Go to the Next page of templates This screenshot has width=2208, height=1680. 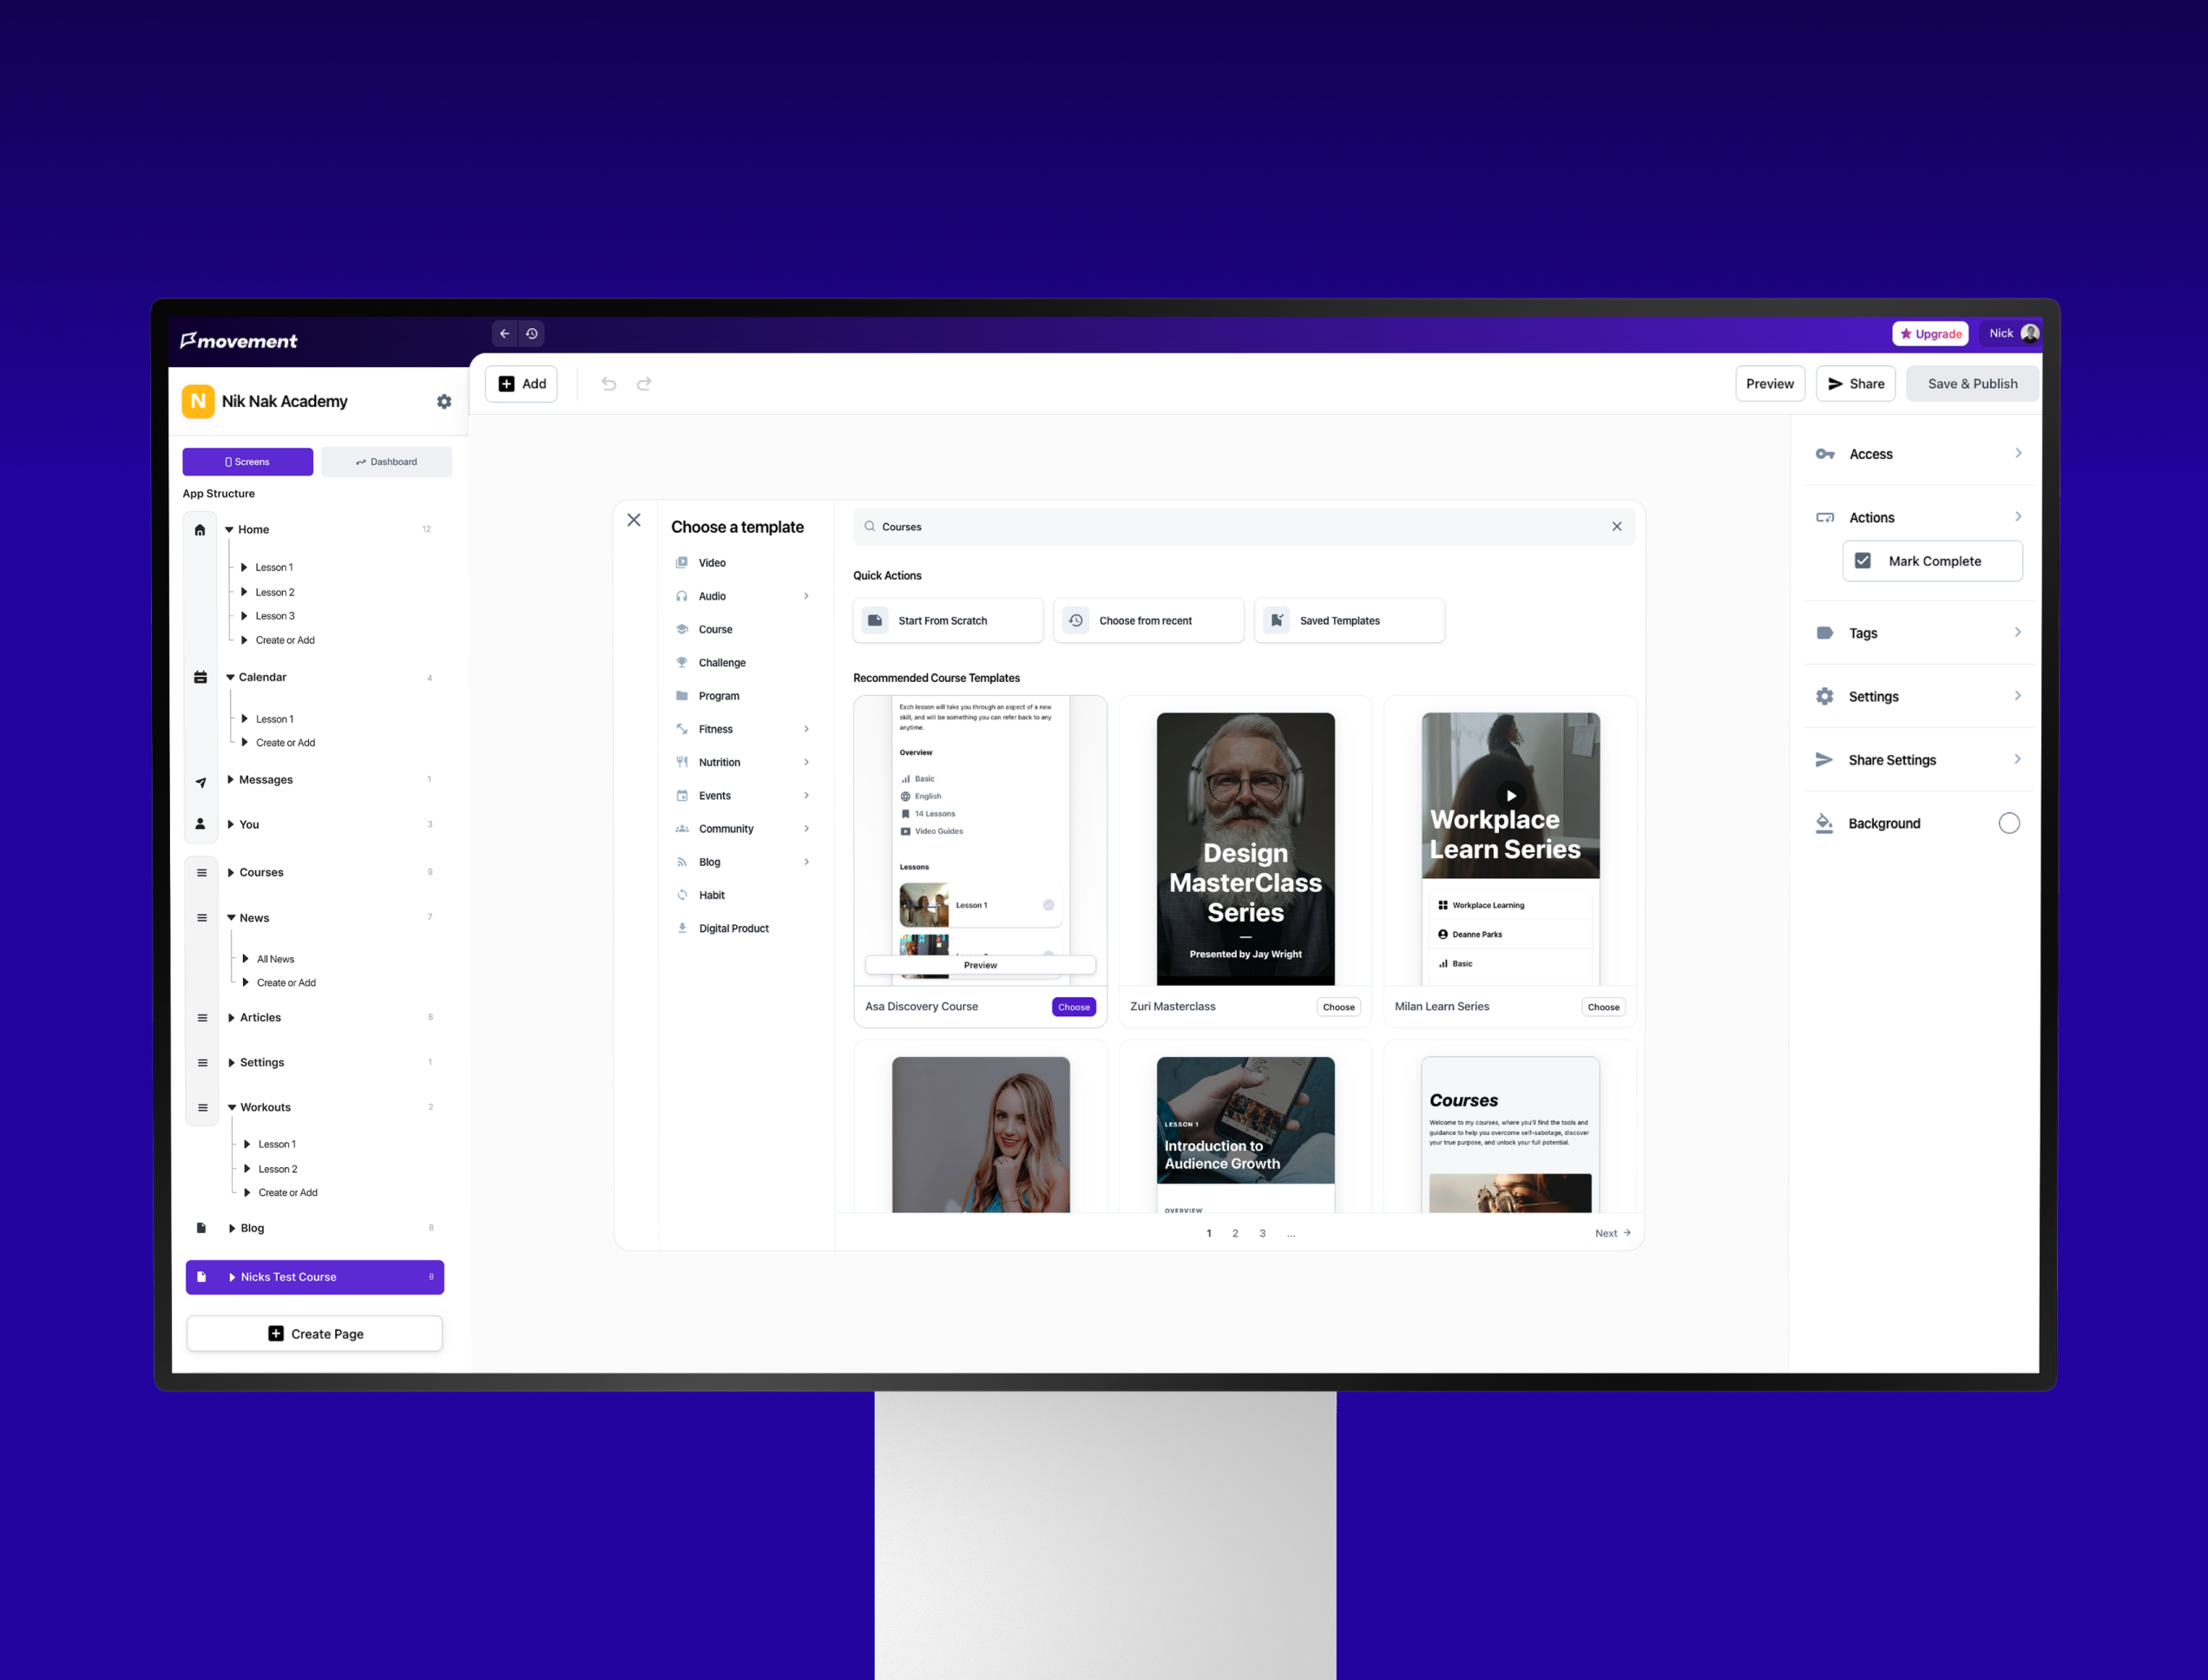pyautogui.click(x=1612, y=1233)
